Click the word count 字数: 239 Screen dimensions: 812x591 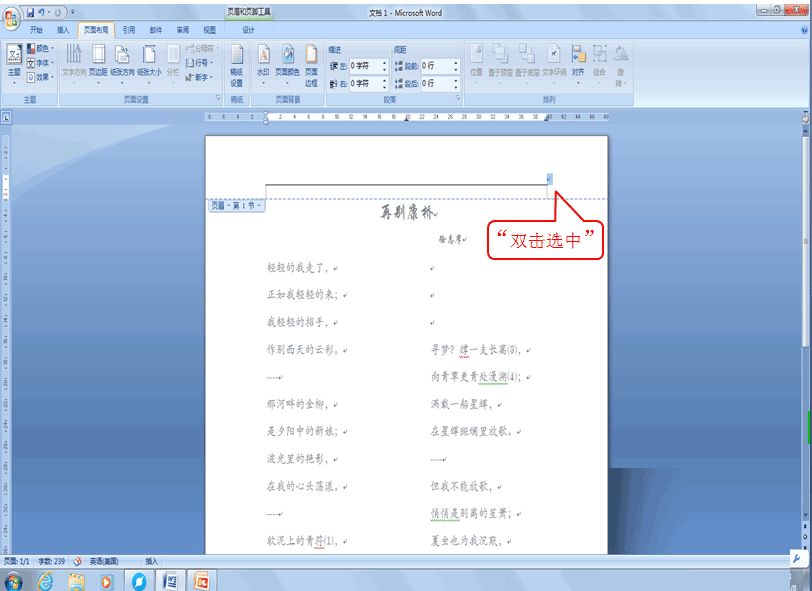52,561
